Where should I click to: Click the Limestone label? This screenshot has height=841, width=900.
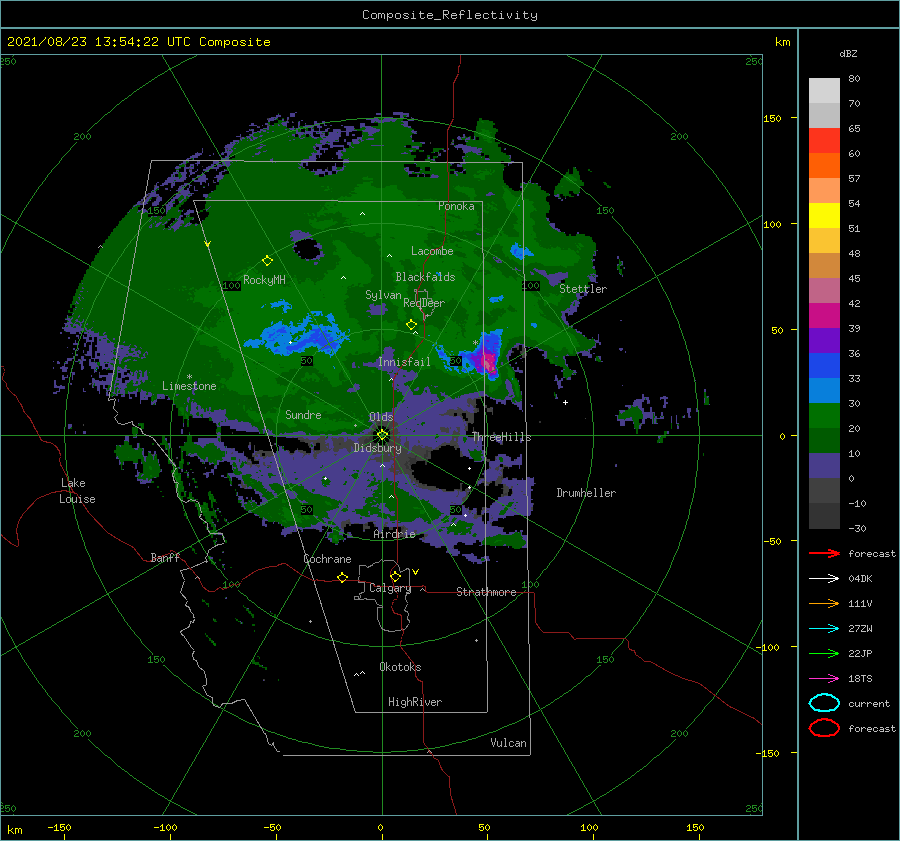click(x=189, y=386)
